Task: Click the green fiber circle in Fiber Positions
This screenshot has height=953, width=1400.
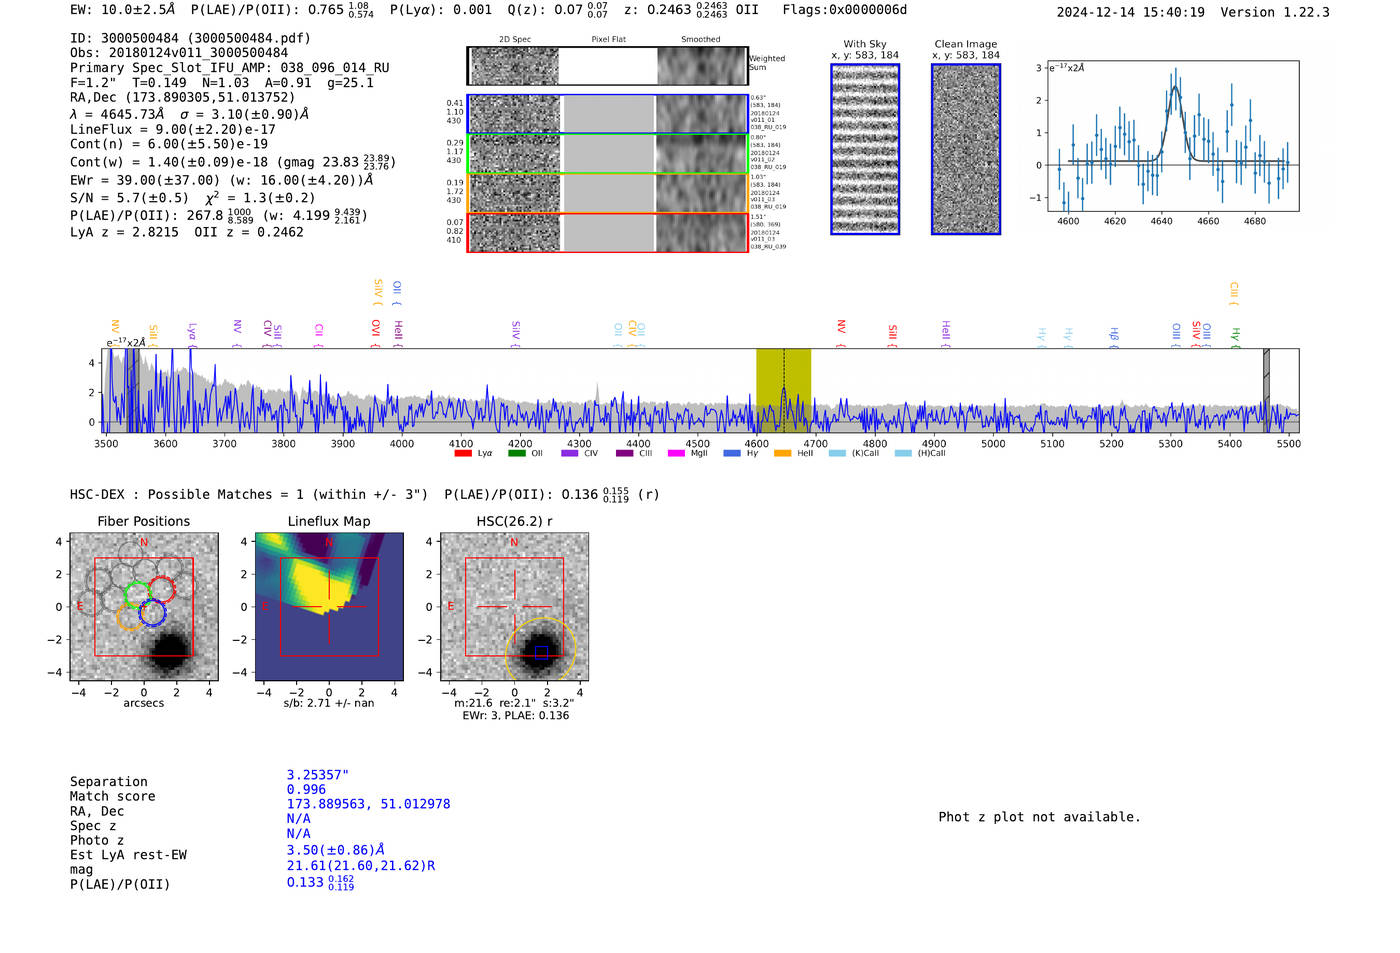Action: 137,594
